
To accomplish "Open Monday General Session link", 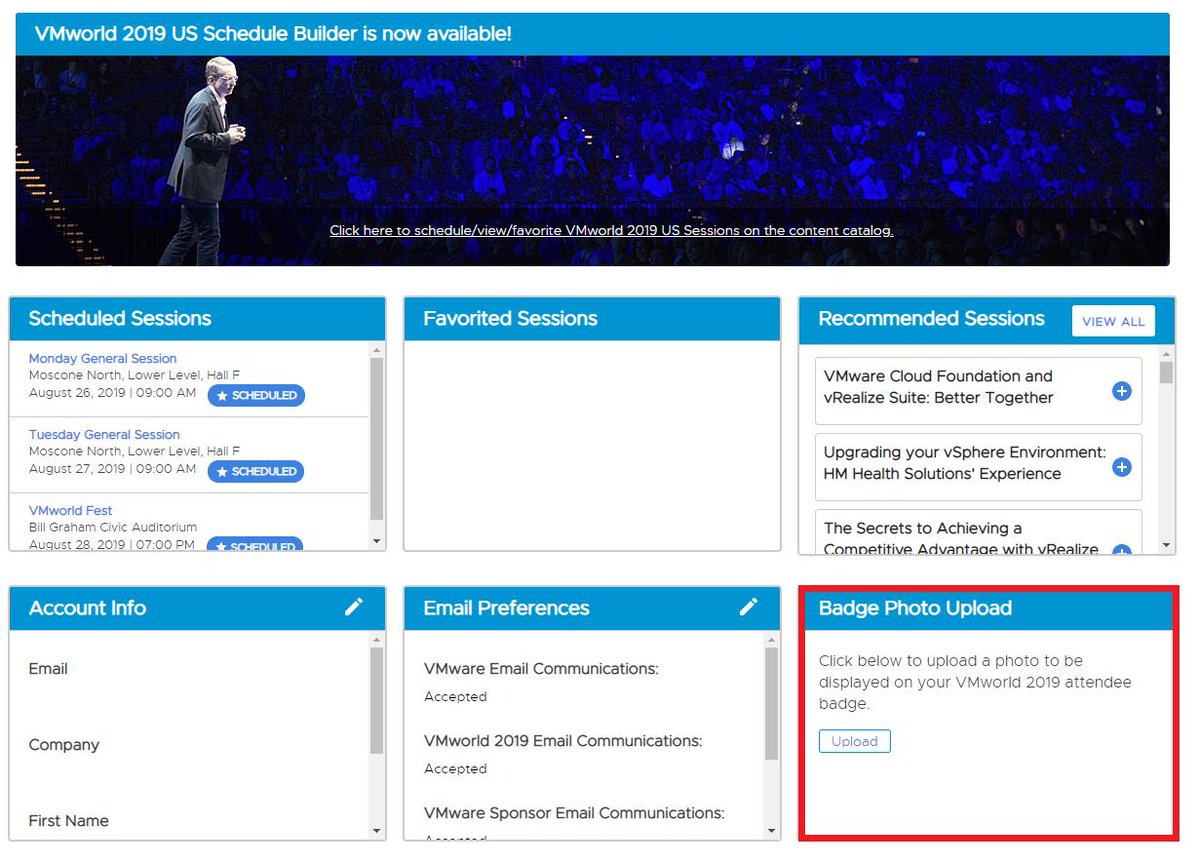I will [x=103, y=358].
